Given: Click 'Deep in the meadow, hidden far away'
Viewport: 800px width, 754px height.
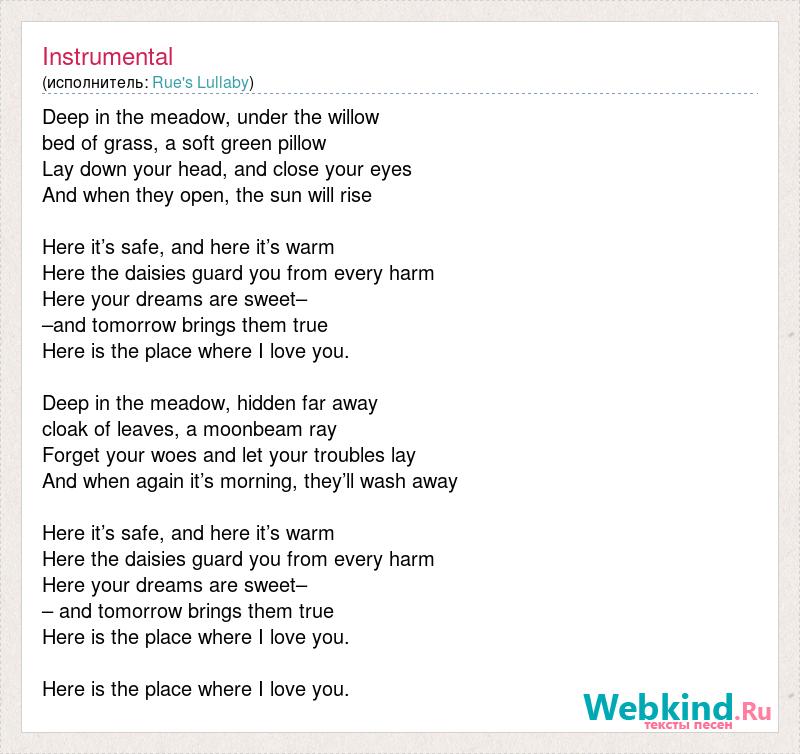Looking at the screenshot, I should click(210, 404).
